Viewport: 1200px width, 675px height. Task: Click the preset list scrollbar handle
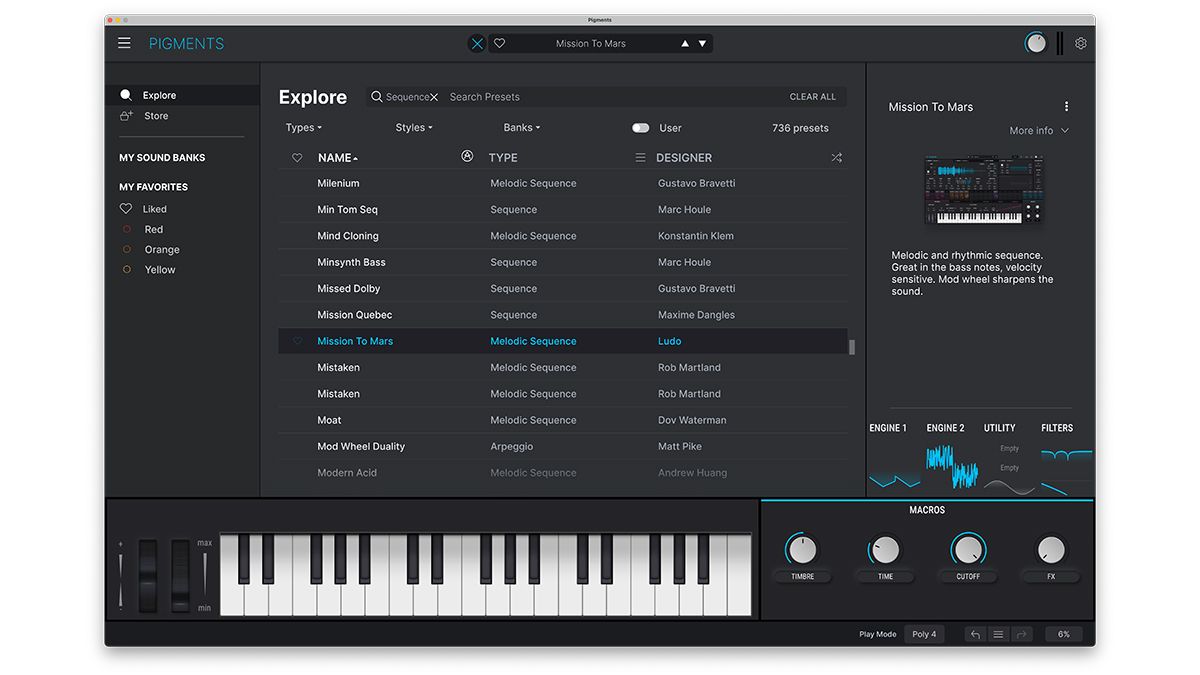852,347
